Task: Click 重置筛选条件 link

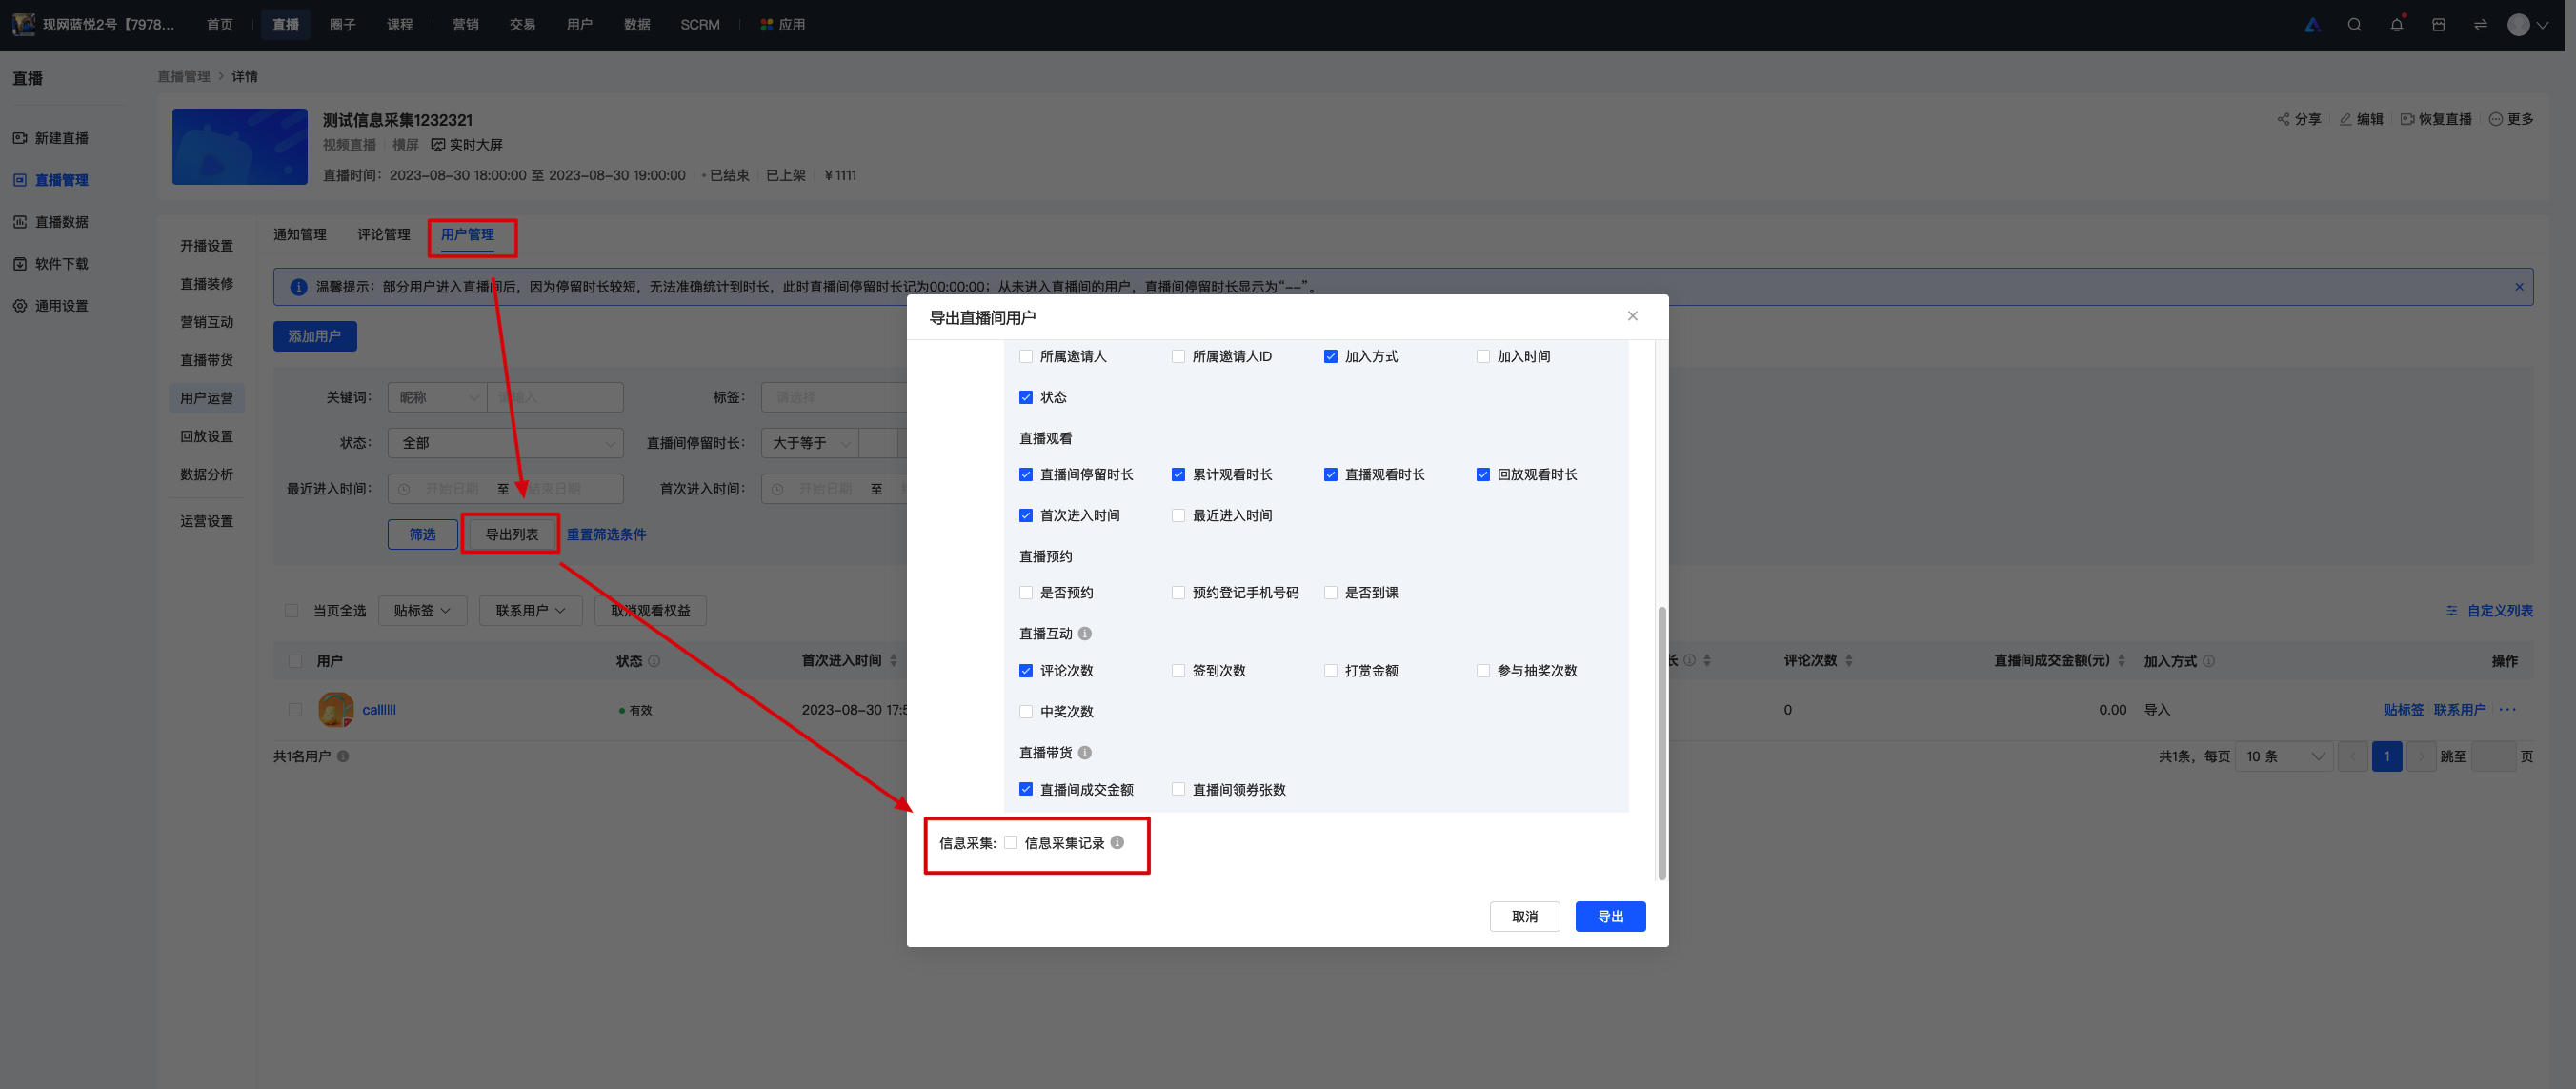Action: click(606, 534)
